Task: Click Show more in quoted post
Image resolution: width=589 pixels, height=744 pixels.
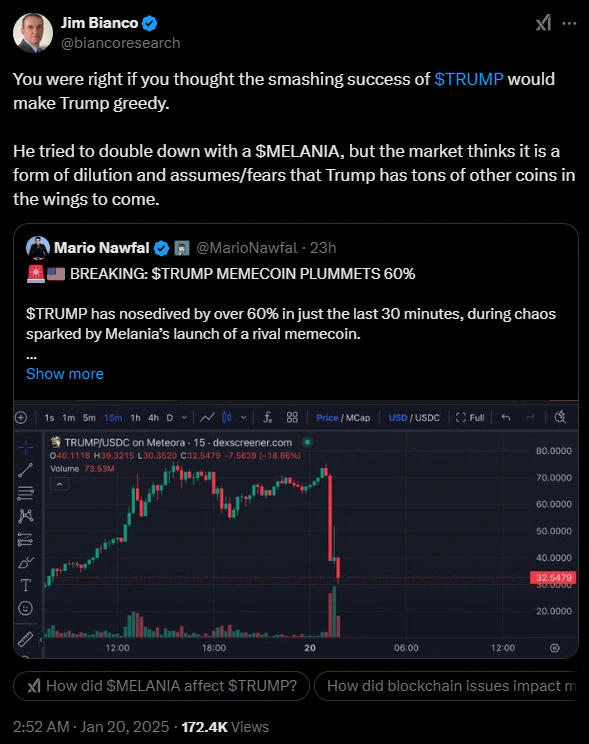Action: (x=65, y=374)
